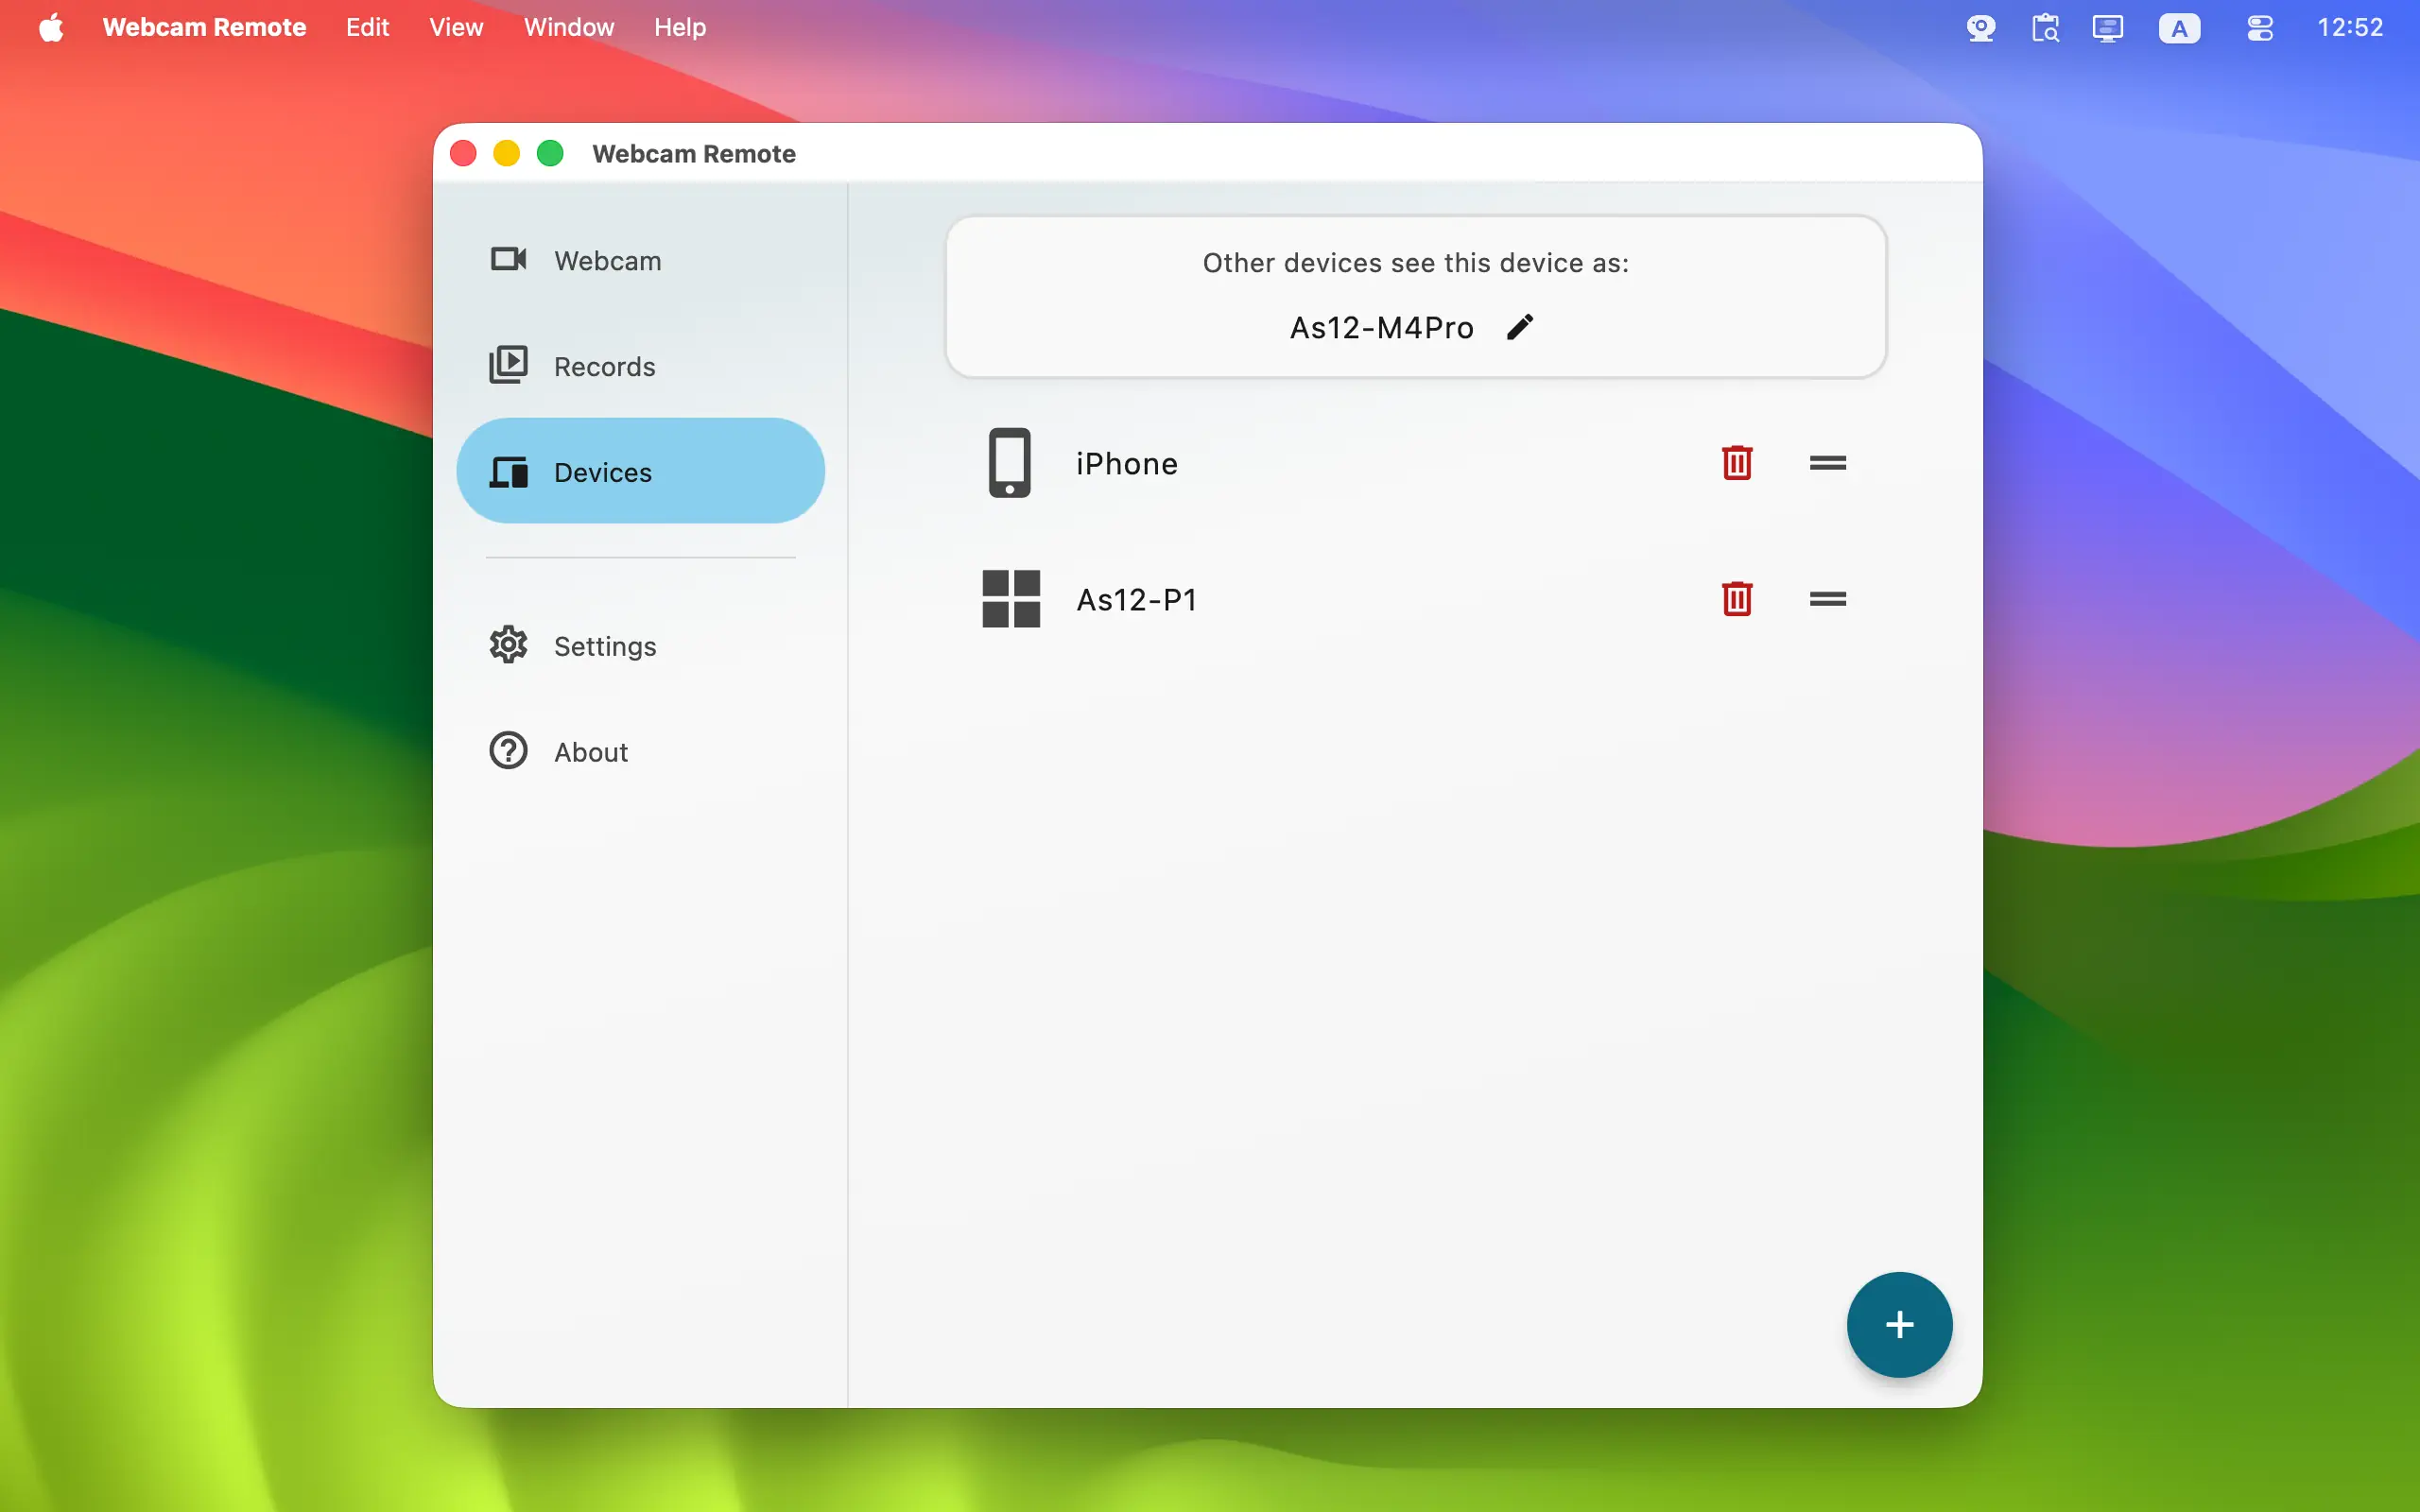The image size is (2420, 1512).
Task: Maximize the Webcam Remote window
Action: (550, 153)
